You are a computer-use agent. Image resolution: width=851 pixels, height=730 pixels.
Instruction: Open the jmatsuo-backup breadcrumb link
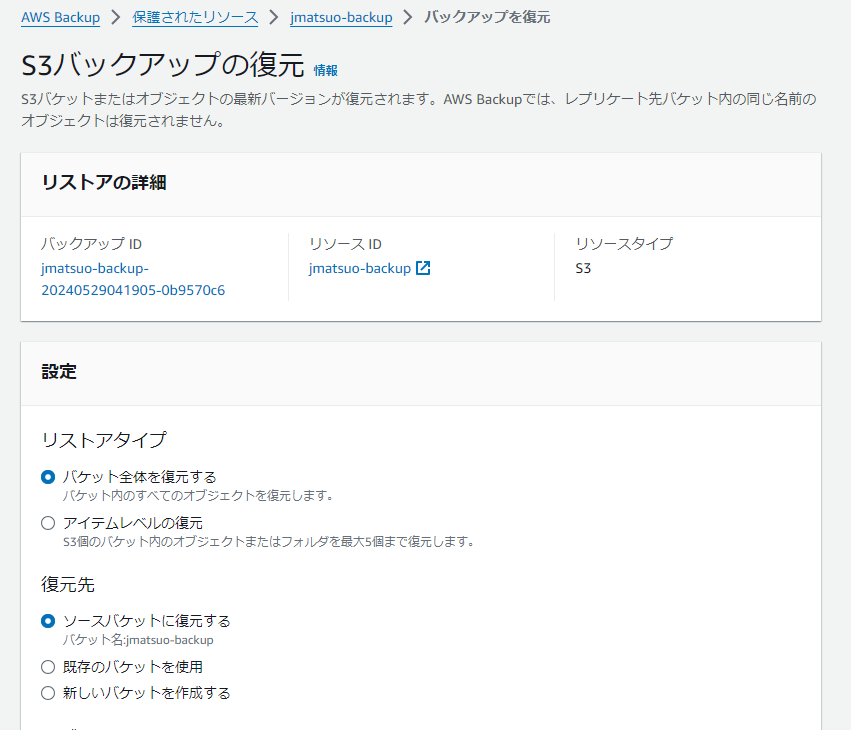341,17
